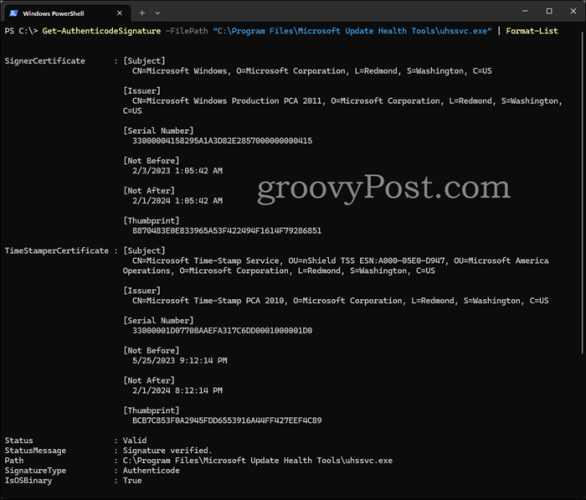Click the serial number ending in 0415
The width and height of the screenshot is (586, 500).
[x=222, y=141]
